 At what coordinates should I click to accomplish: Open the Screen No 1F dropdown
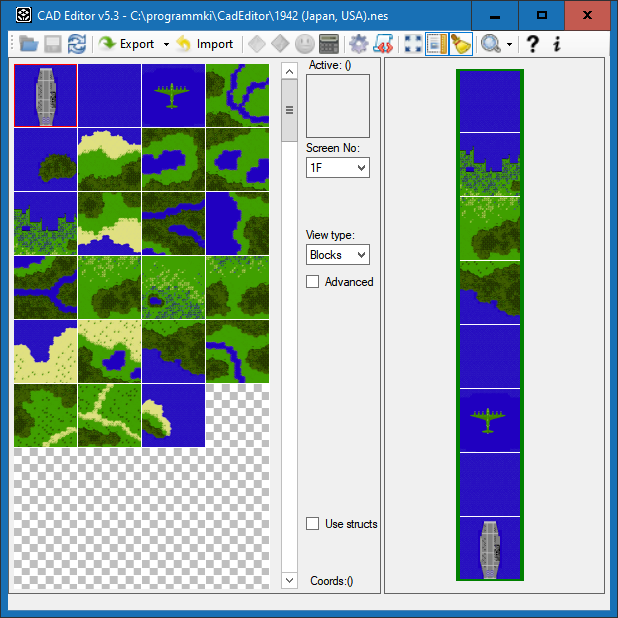(338, 168)
